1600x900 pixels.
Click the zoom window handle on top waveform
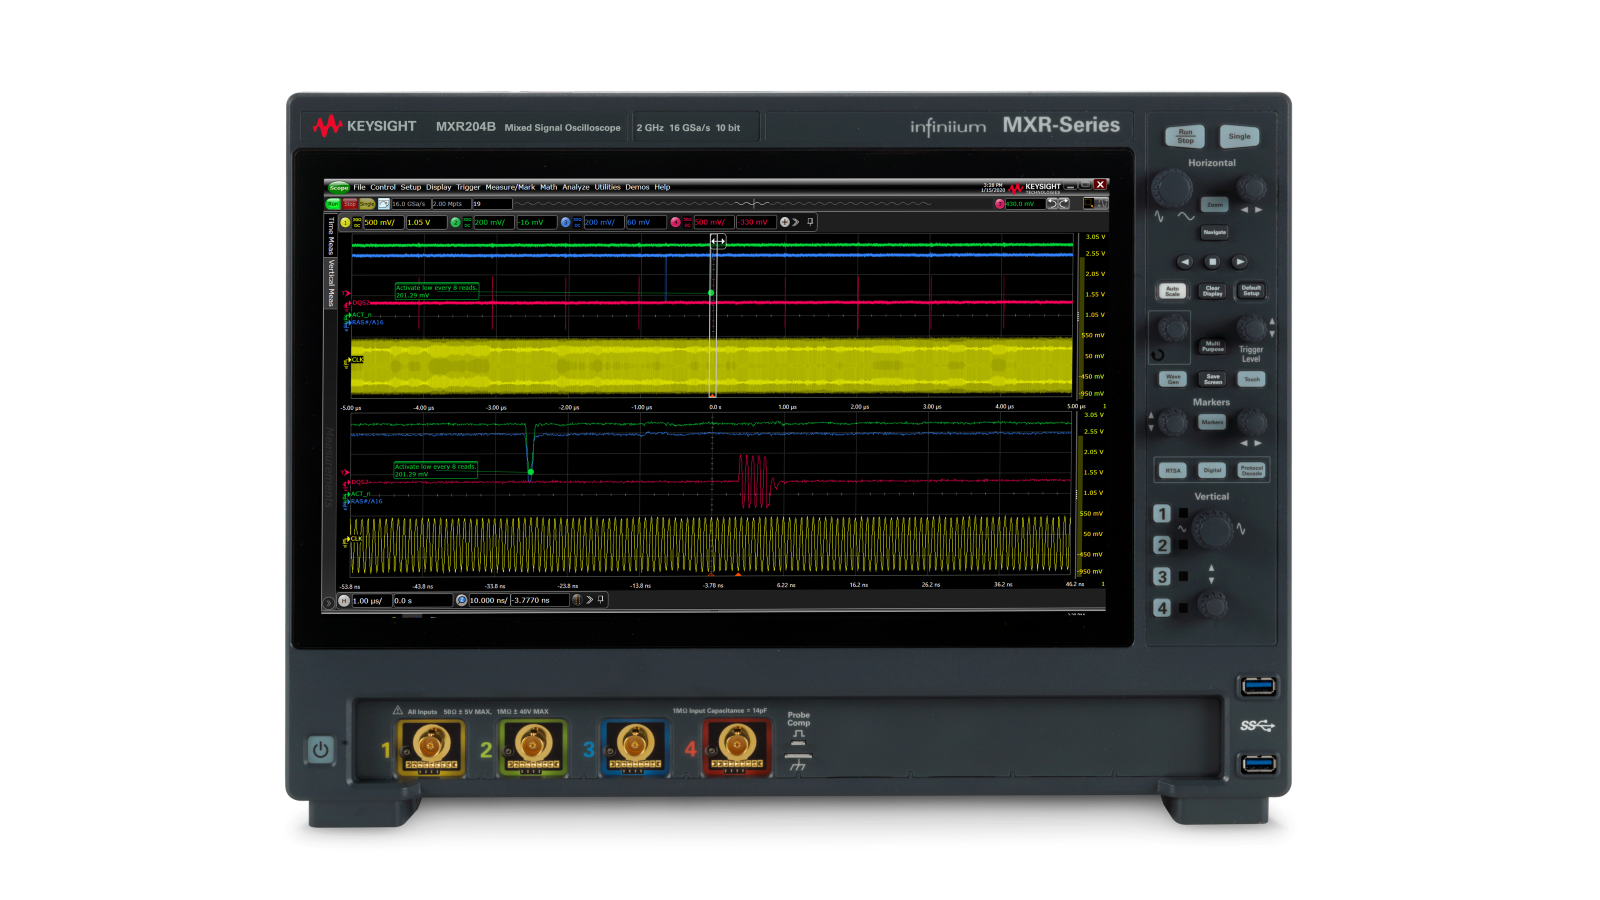pos(718,241)
